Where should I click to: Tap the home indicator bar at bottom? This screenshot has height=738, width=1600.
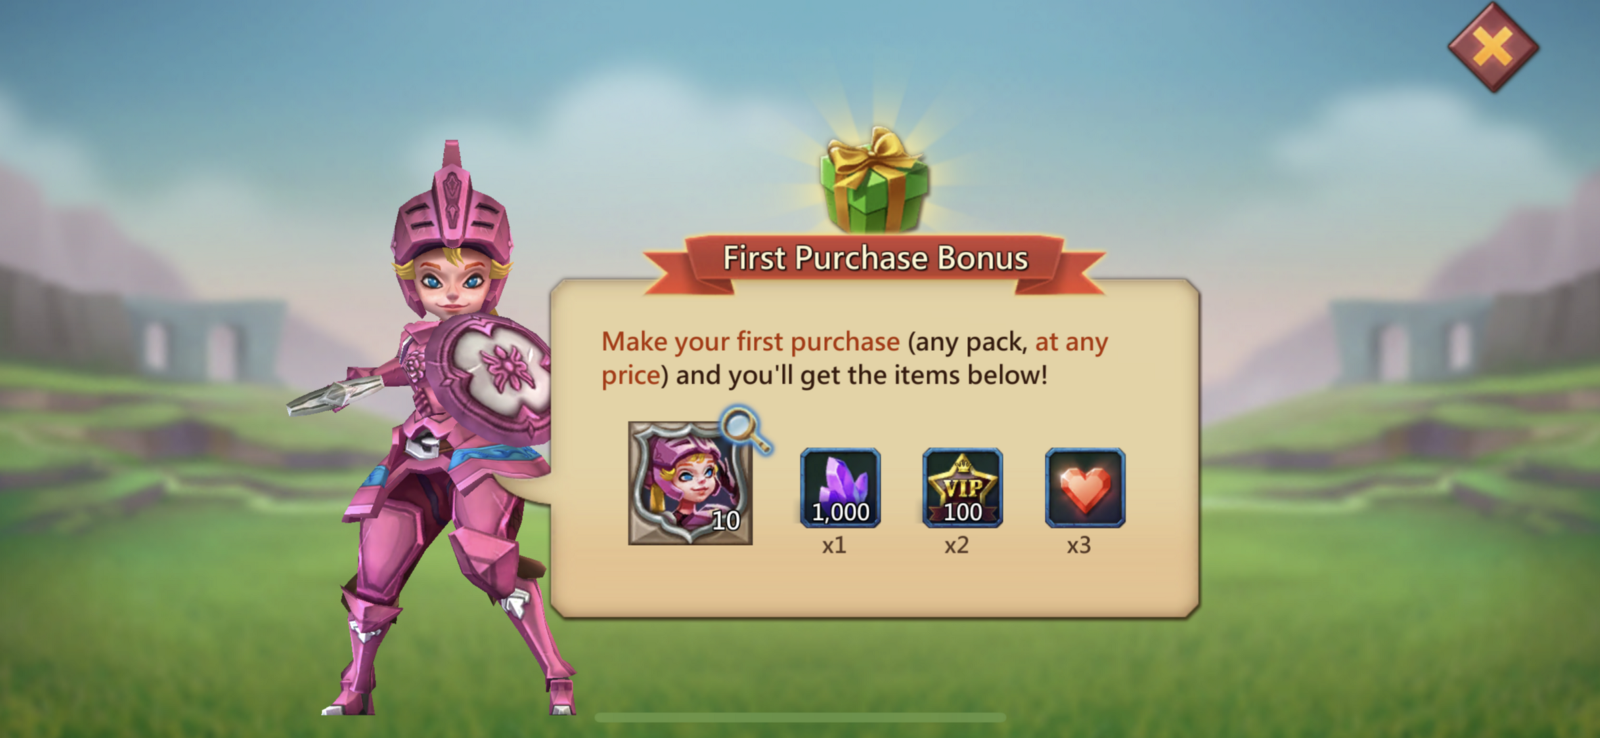pos(800,717)
